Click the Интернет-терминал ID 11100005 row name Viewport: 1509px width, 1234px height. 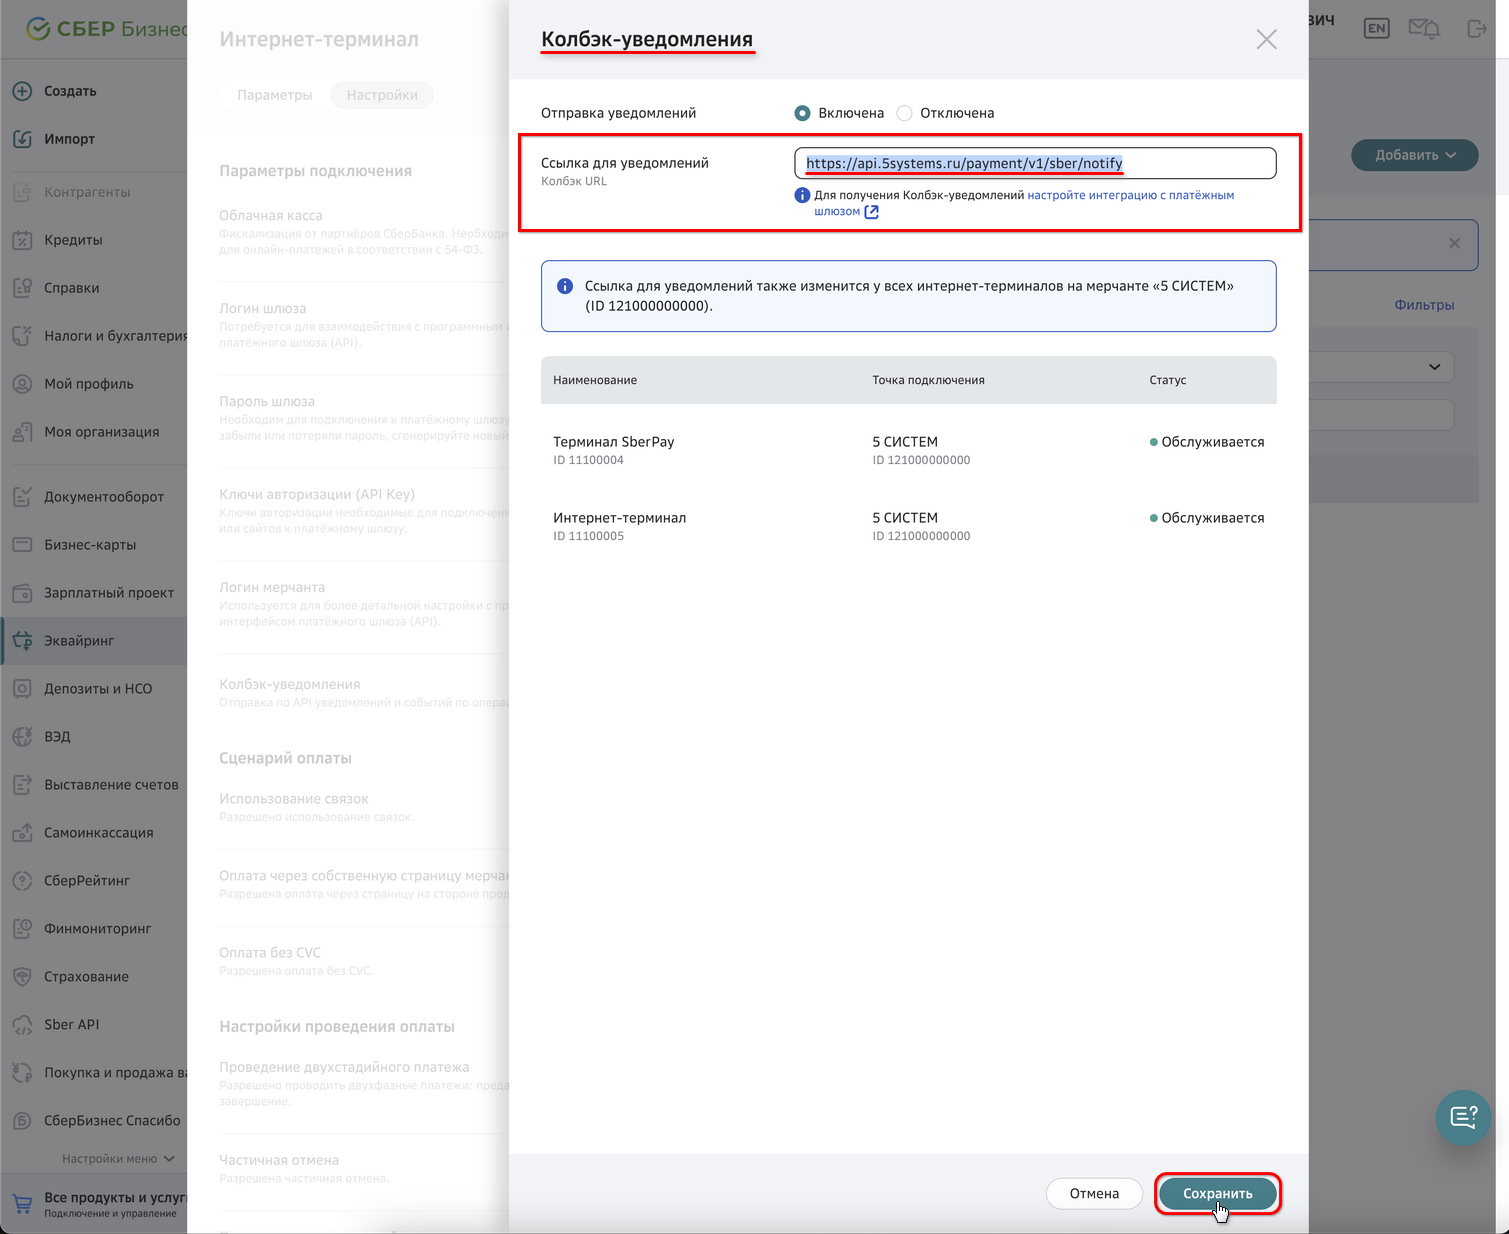pyautogui.click(x=620, y=518)
